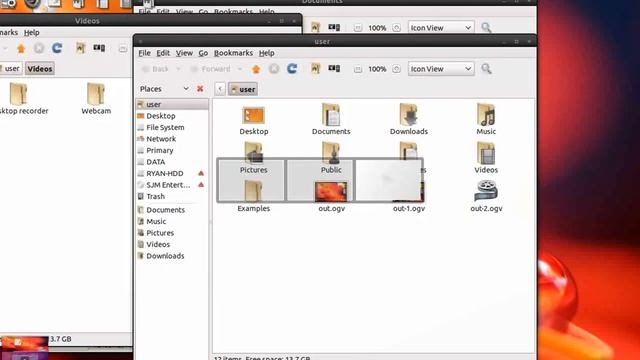Image resolution: width=640 pixels, height=360 pixels.
Task: Select the Downloads folder icon
Action: [409, 115]
